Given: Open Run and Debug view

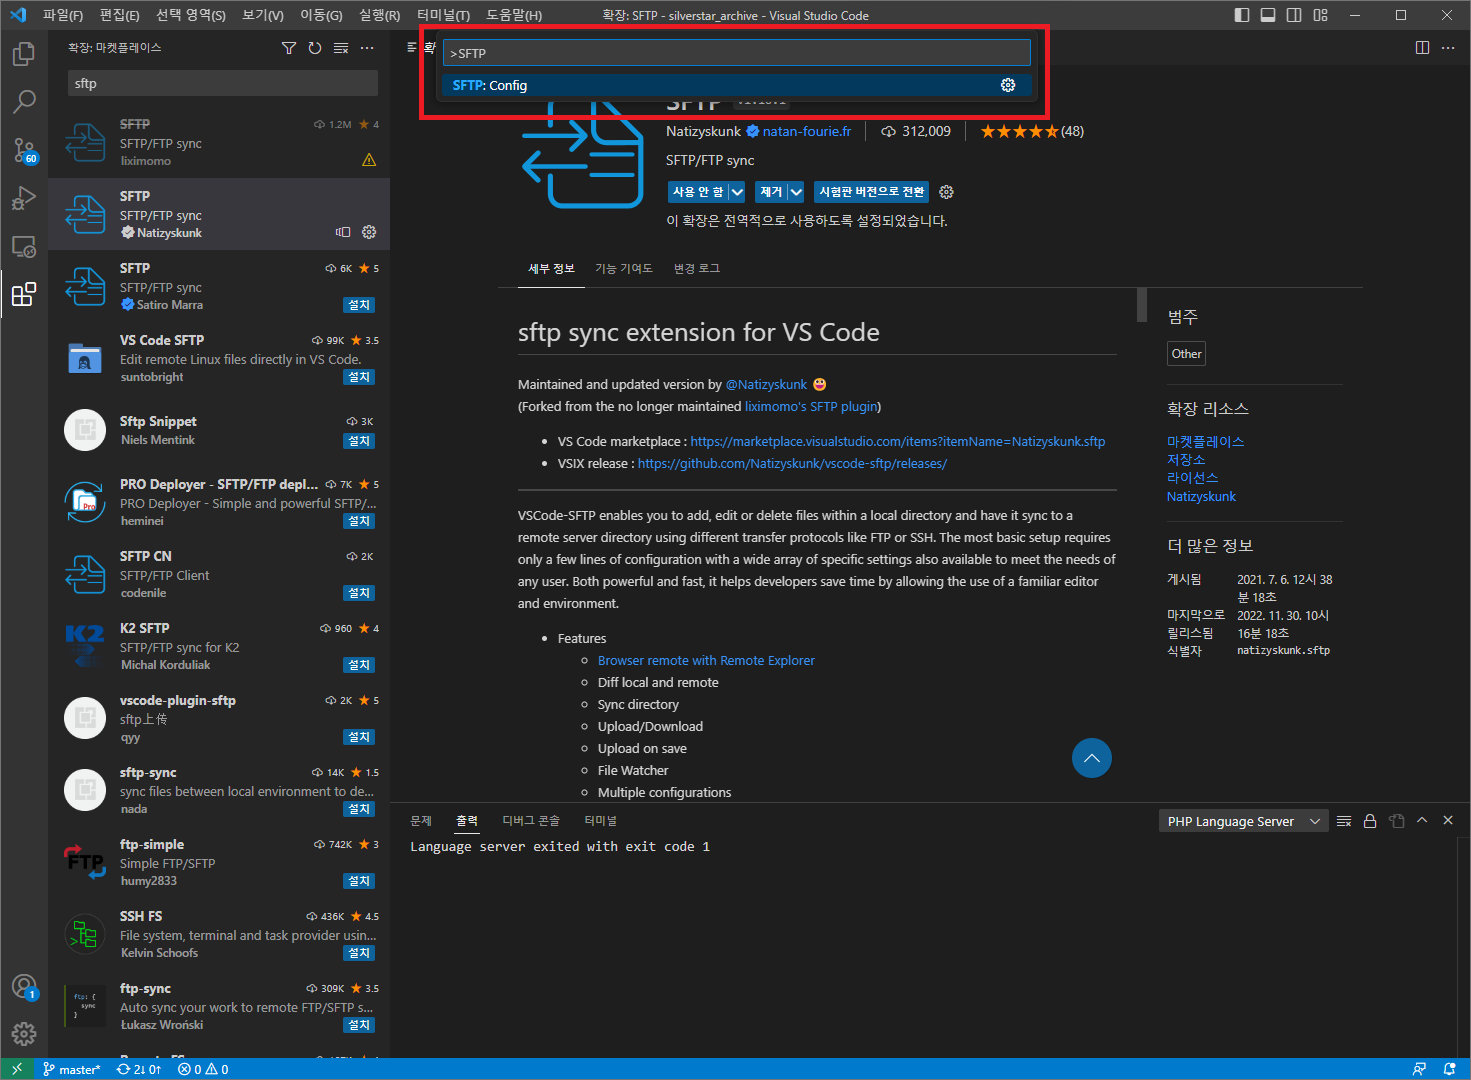Looking at the screenshot, I should [24, 198].
